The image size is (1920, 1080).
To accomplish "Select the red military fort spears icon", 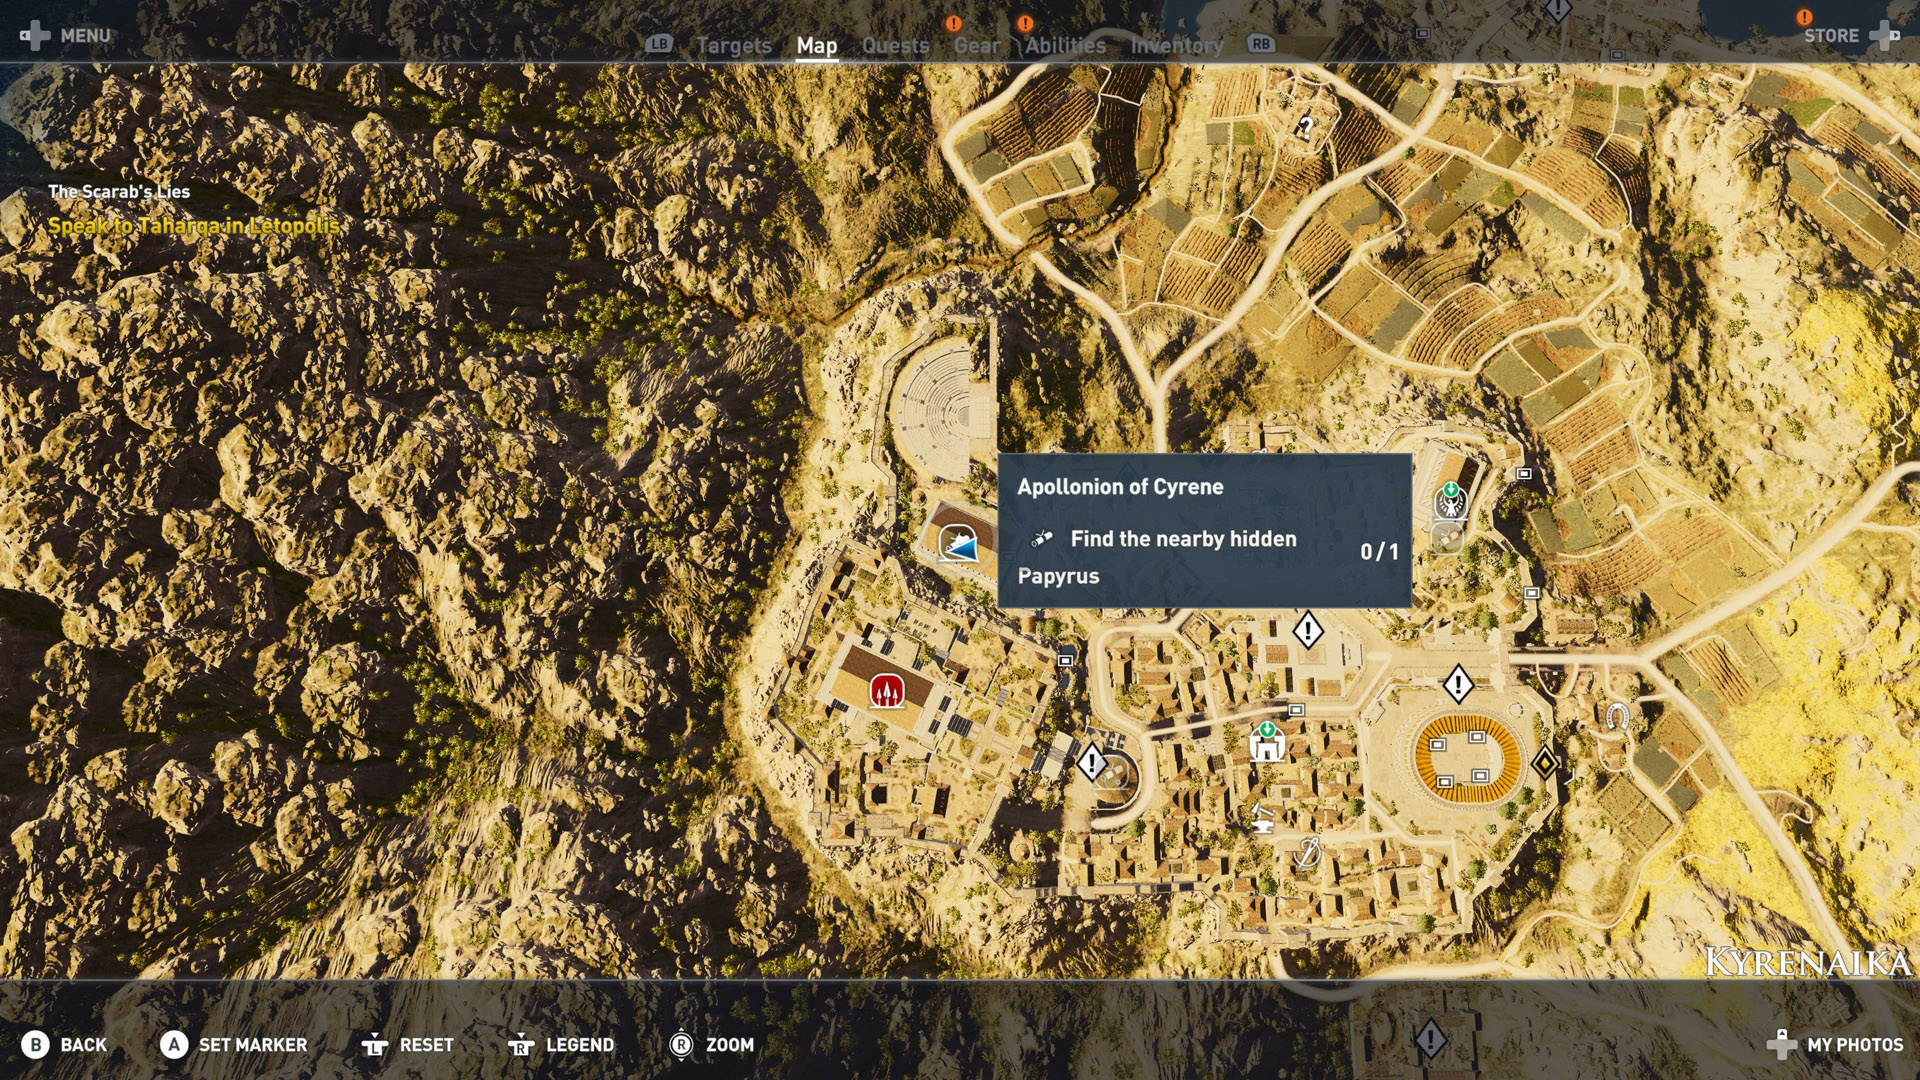I will (x=886, y=690).
